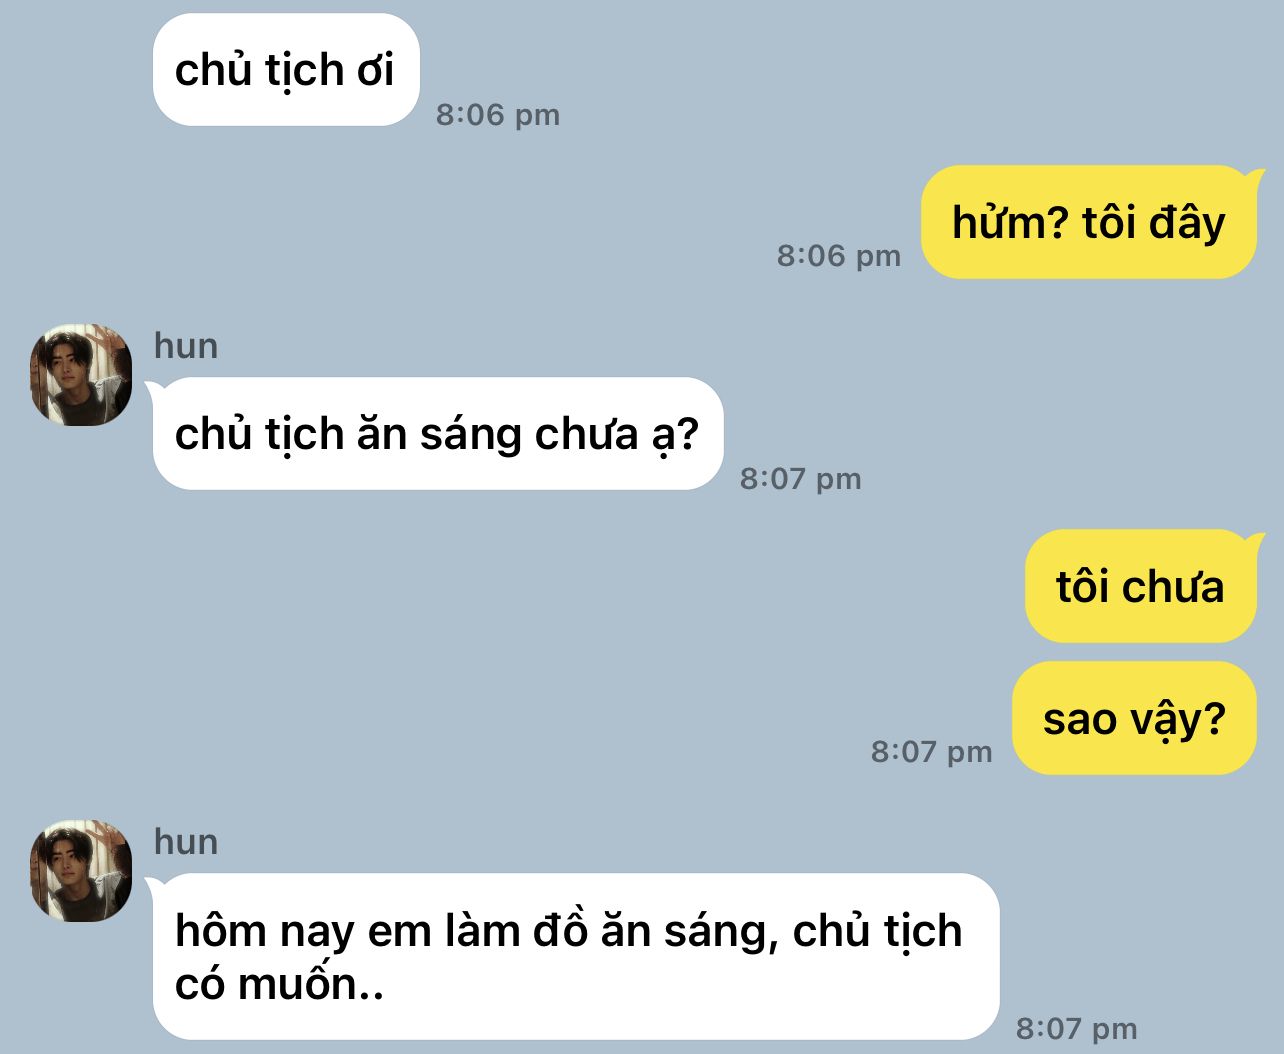Click the "hun" name above the breakfast question
Image resolution: width=1284 pixels, height=1054 pixels.
186,346
